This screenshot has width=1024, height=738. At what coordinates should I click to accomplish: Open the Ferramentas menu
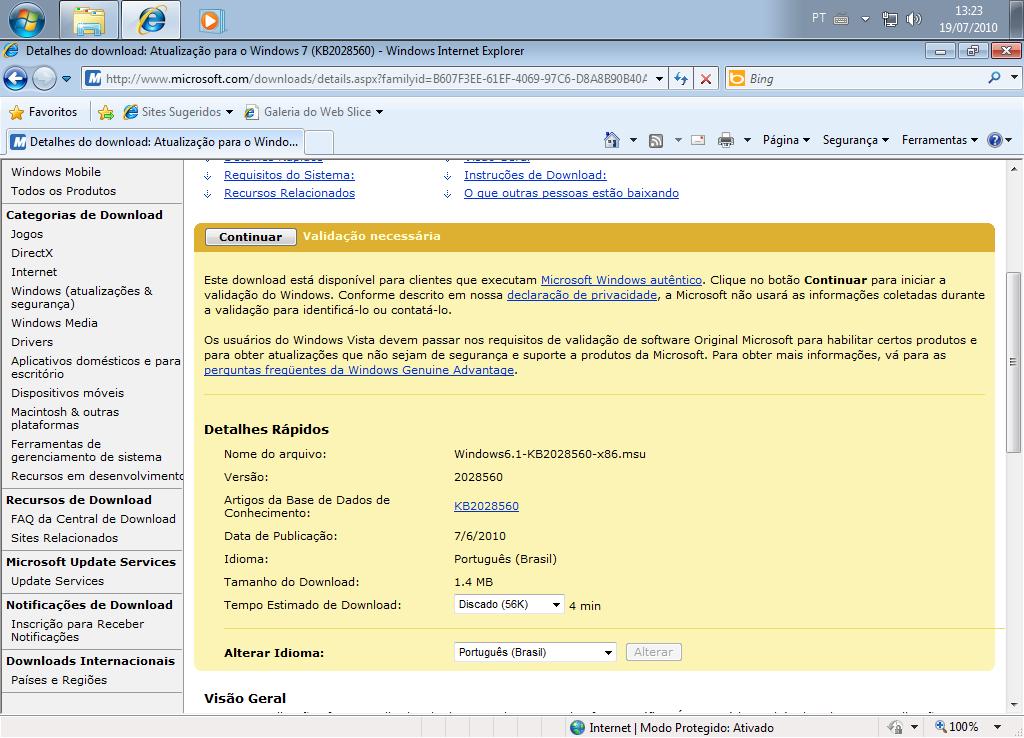(x=940, y=140)
